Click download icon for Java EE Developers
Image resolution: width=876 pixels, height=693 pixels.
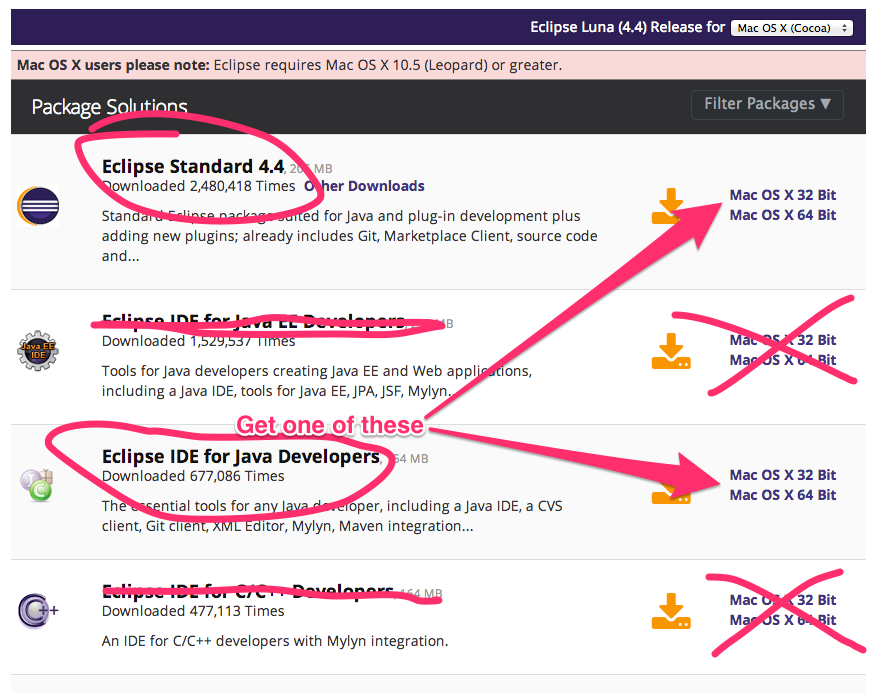coord(671,351)
